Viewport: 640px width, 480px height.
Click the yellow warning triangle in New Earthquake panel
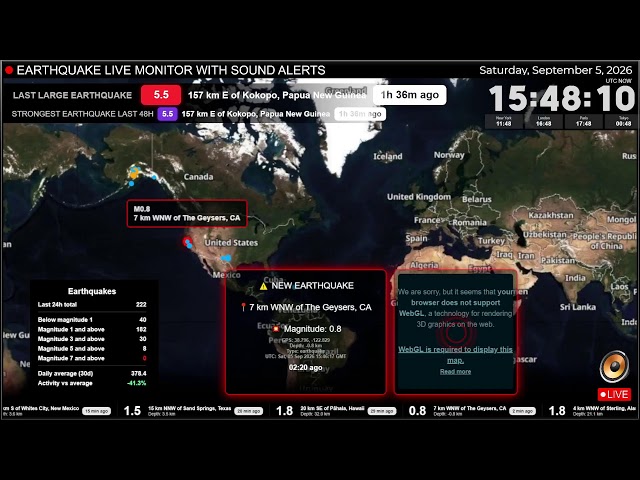click(263, 286)
